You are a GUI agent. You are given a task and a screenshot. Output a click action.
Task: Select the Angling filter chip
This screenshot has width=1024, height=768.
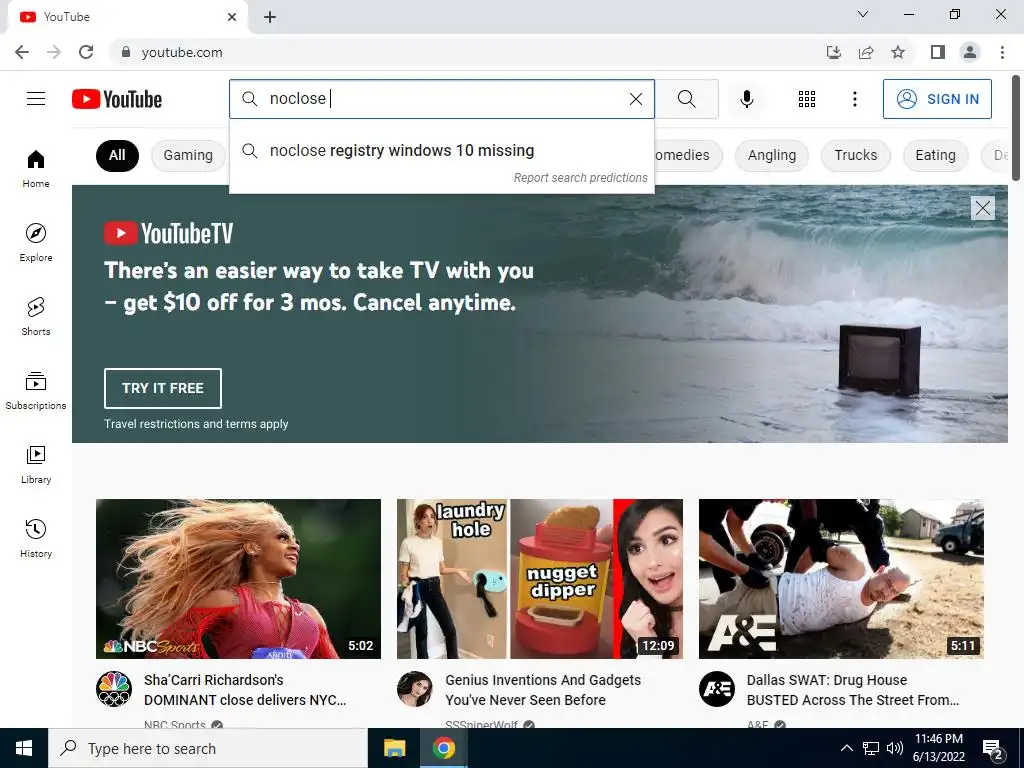coord(771,155)
